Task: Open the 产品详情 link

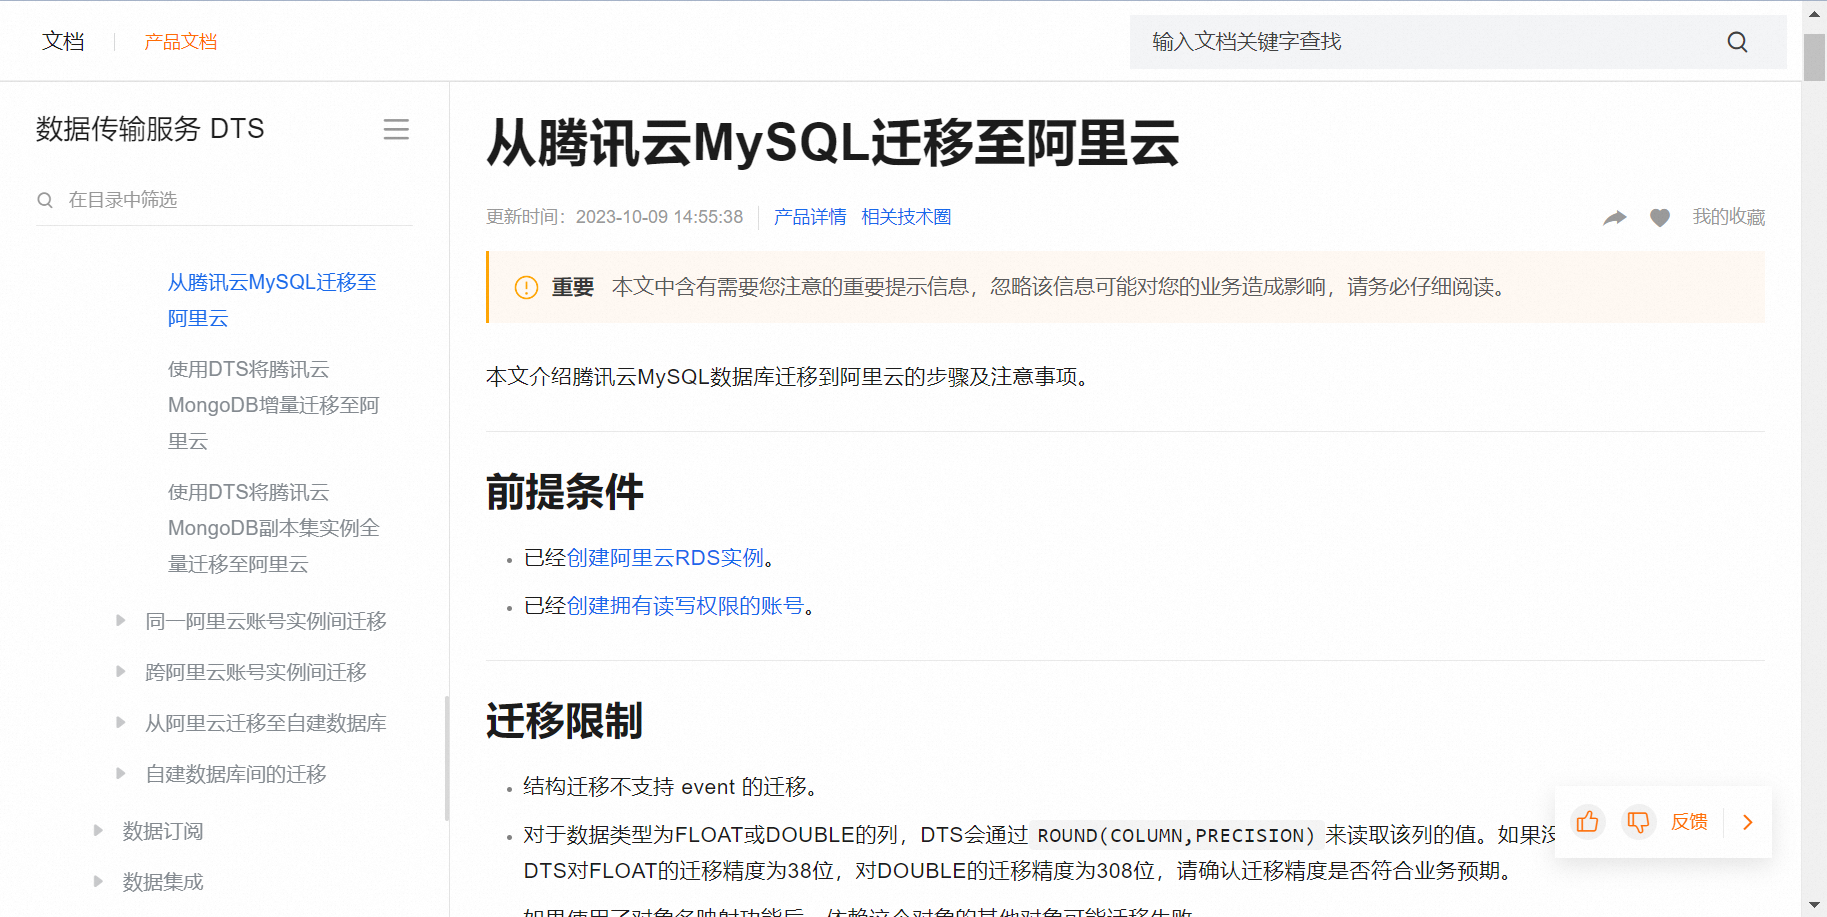Action: point(810,217)
